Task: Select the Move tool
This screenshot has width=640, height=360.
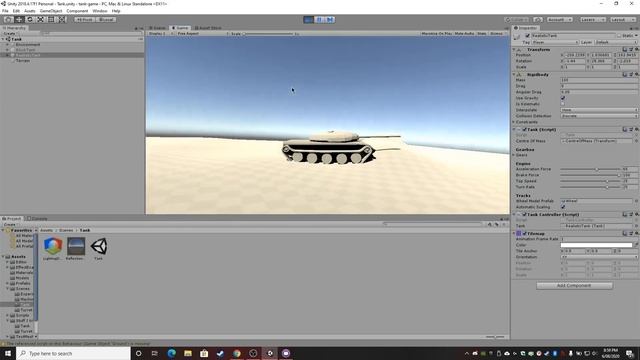Action: click(x=19, y=20)
